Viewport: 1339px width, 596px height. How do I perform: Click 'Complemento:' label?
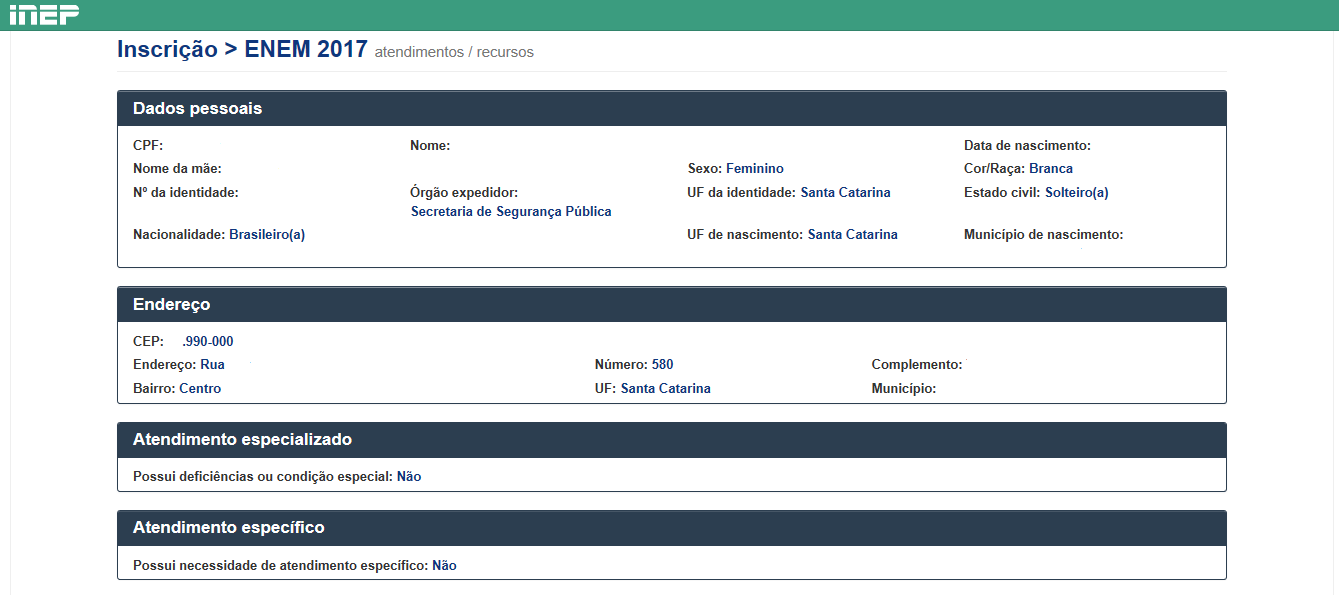pos(917,365)
